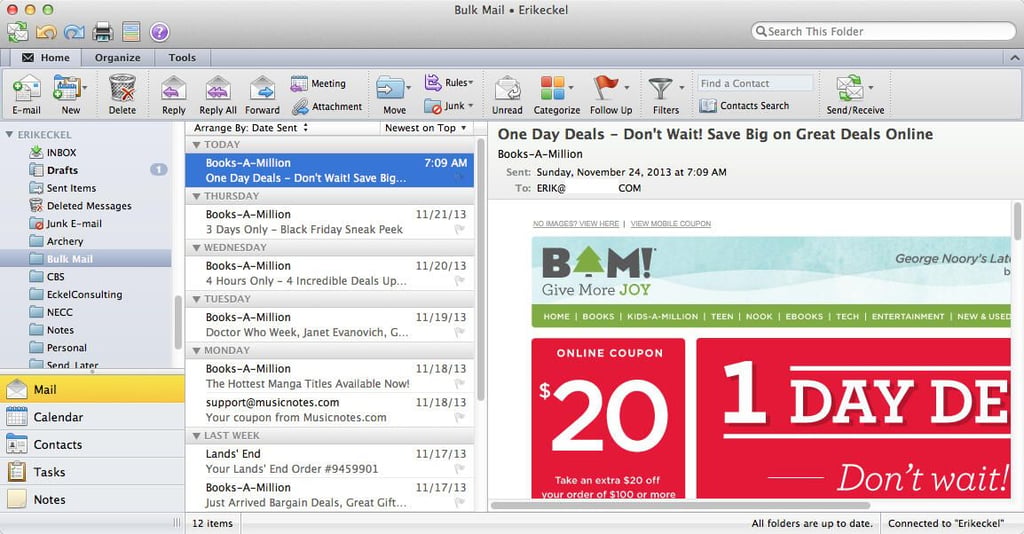The width and height of the screenshot is (1024, 534).
Task: Switch to Calendar view
Action: (x=92, y=416)
